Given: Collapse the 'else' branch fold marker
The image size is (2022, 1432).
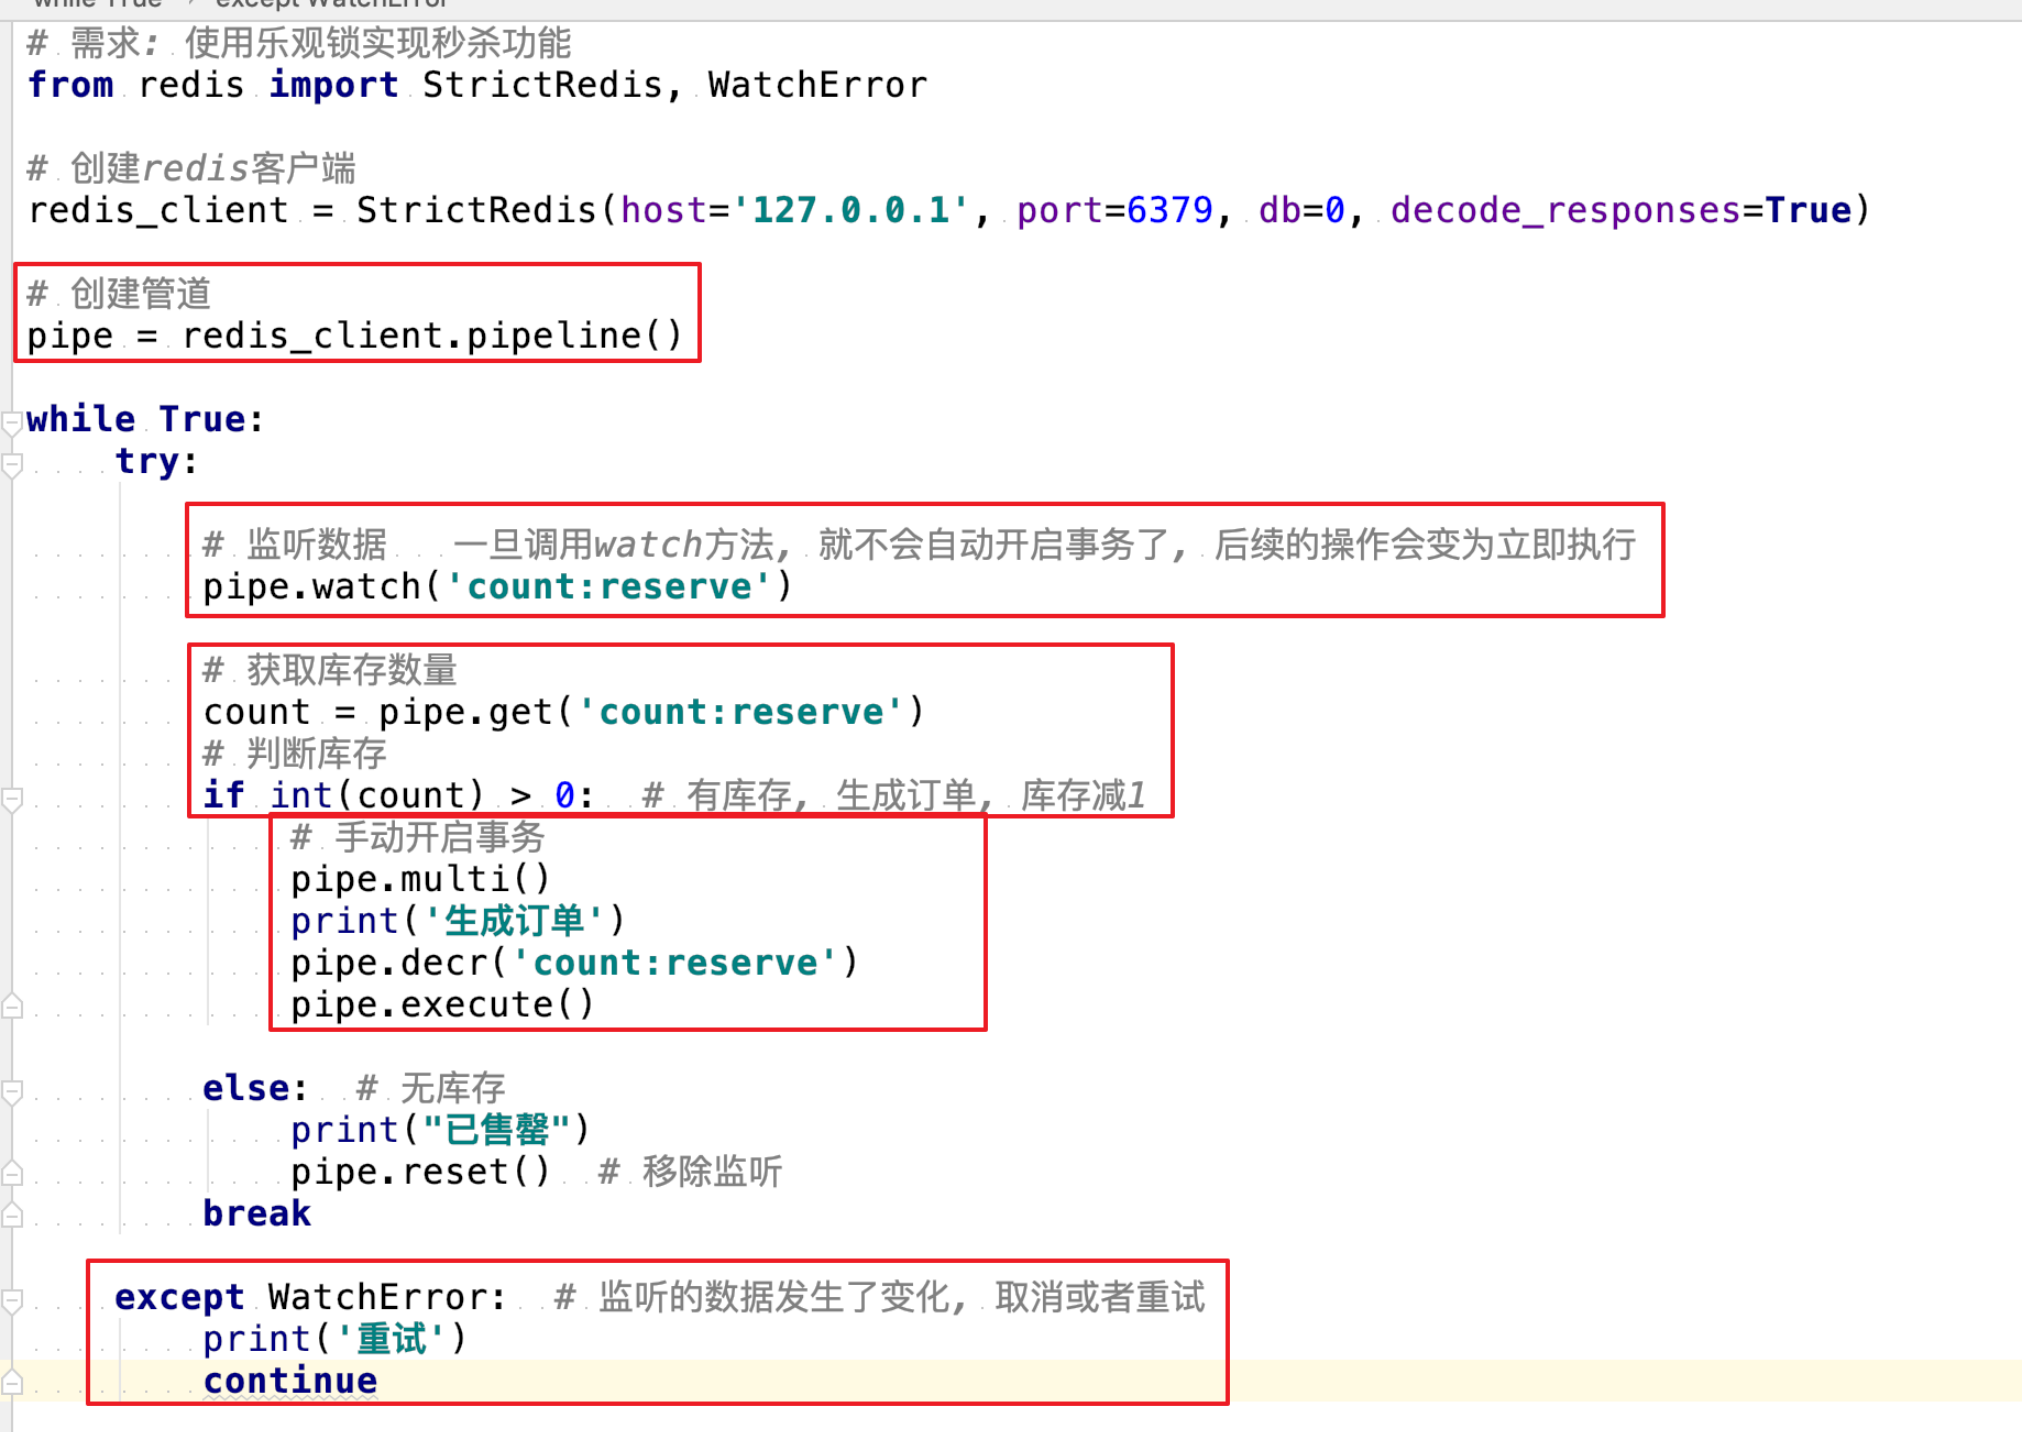Looking at the screenshot, I should pos(12,1091).
